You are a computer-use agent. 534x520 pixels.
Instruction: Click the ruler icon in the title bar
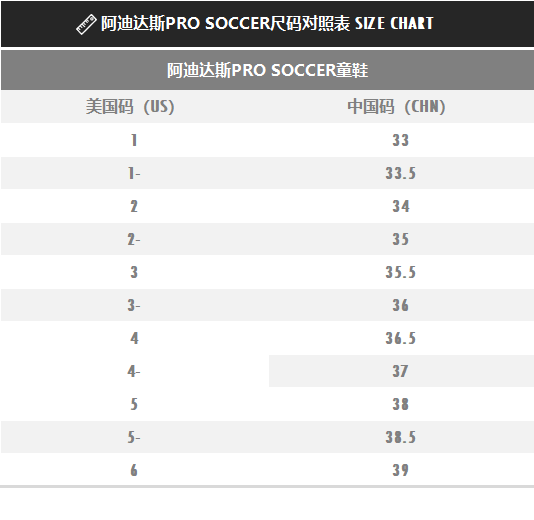pyautogui.click(x=86, y=24)
